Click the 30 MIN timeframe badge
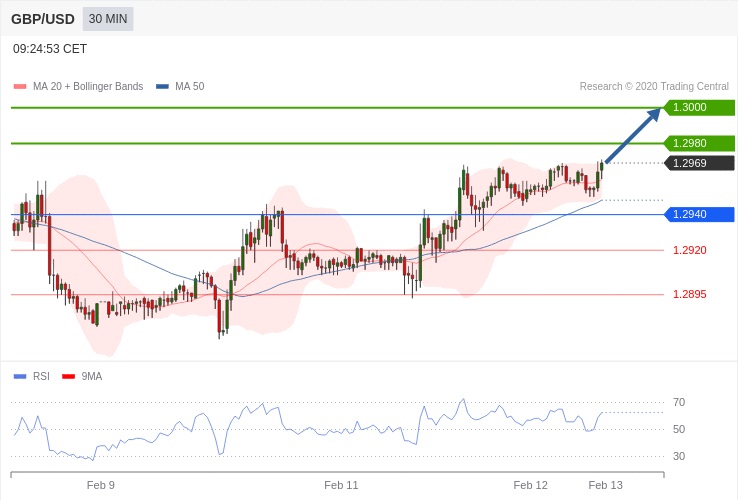Image resolution: width=738 pixels, height=500 pixels. pos(108,19)
